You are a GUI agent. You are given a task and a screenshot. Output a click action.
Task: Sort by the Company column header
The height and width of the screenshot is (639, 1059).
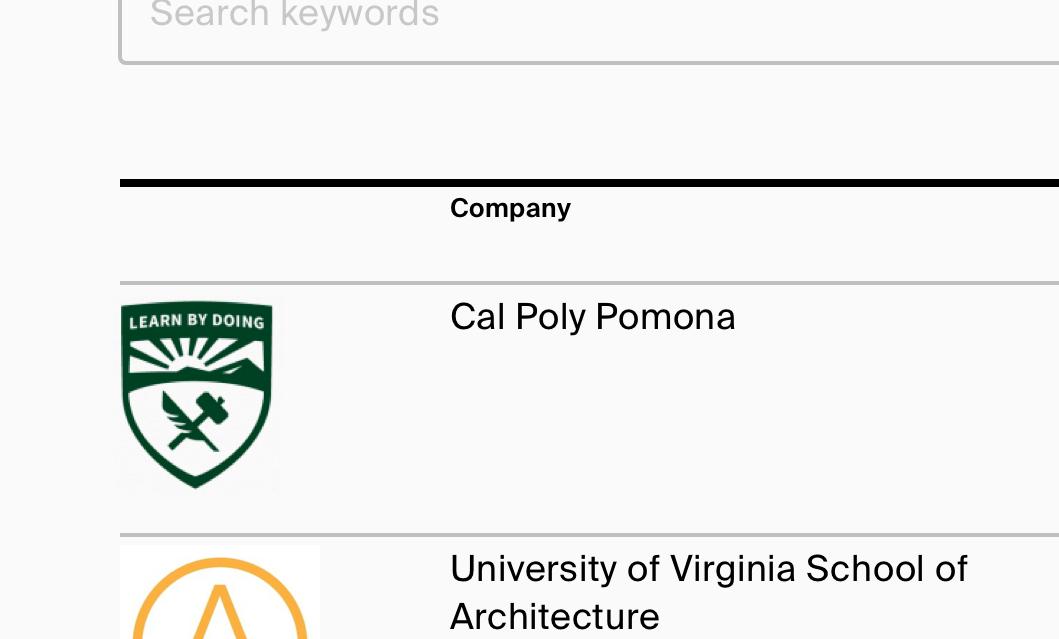510,208
